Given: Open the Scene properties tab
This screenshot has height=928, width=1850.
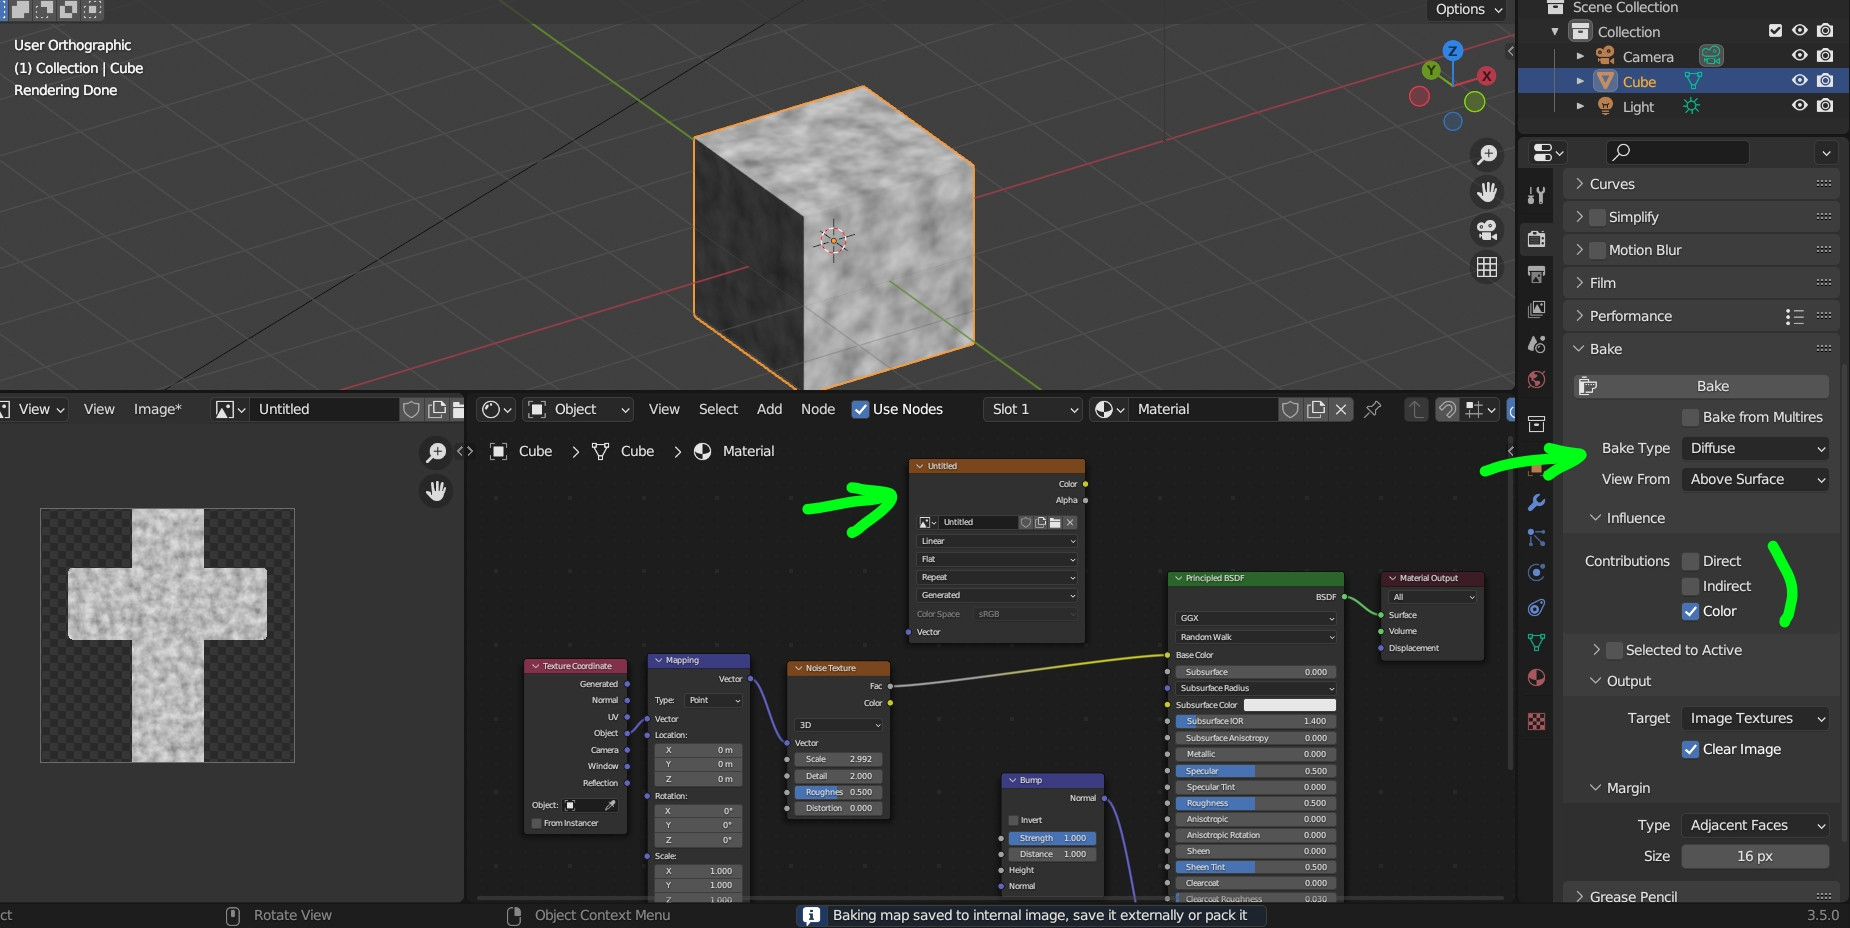Looking at the screenshot, I should (1537, 344).
